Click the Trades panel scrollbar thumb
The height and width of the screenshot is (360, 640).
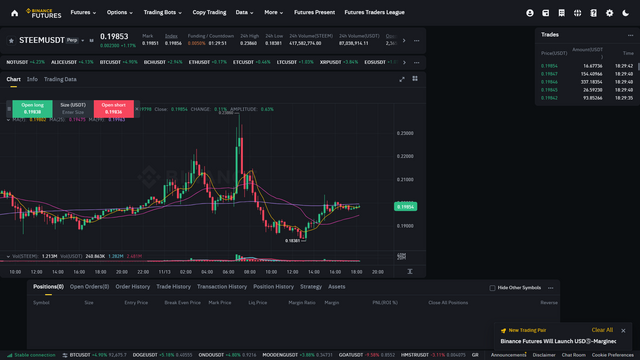pos(638,67)
